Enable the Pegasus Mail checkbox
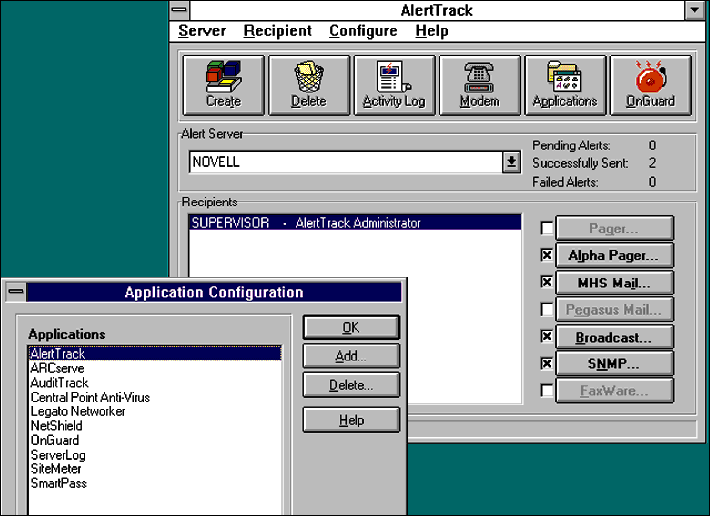 point(547,310)
